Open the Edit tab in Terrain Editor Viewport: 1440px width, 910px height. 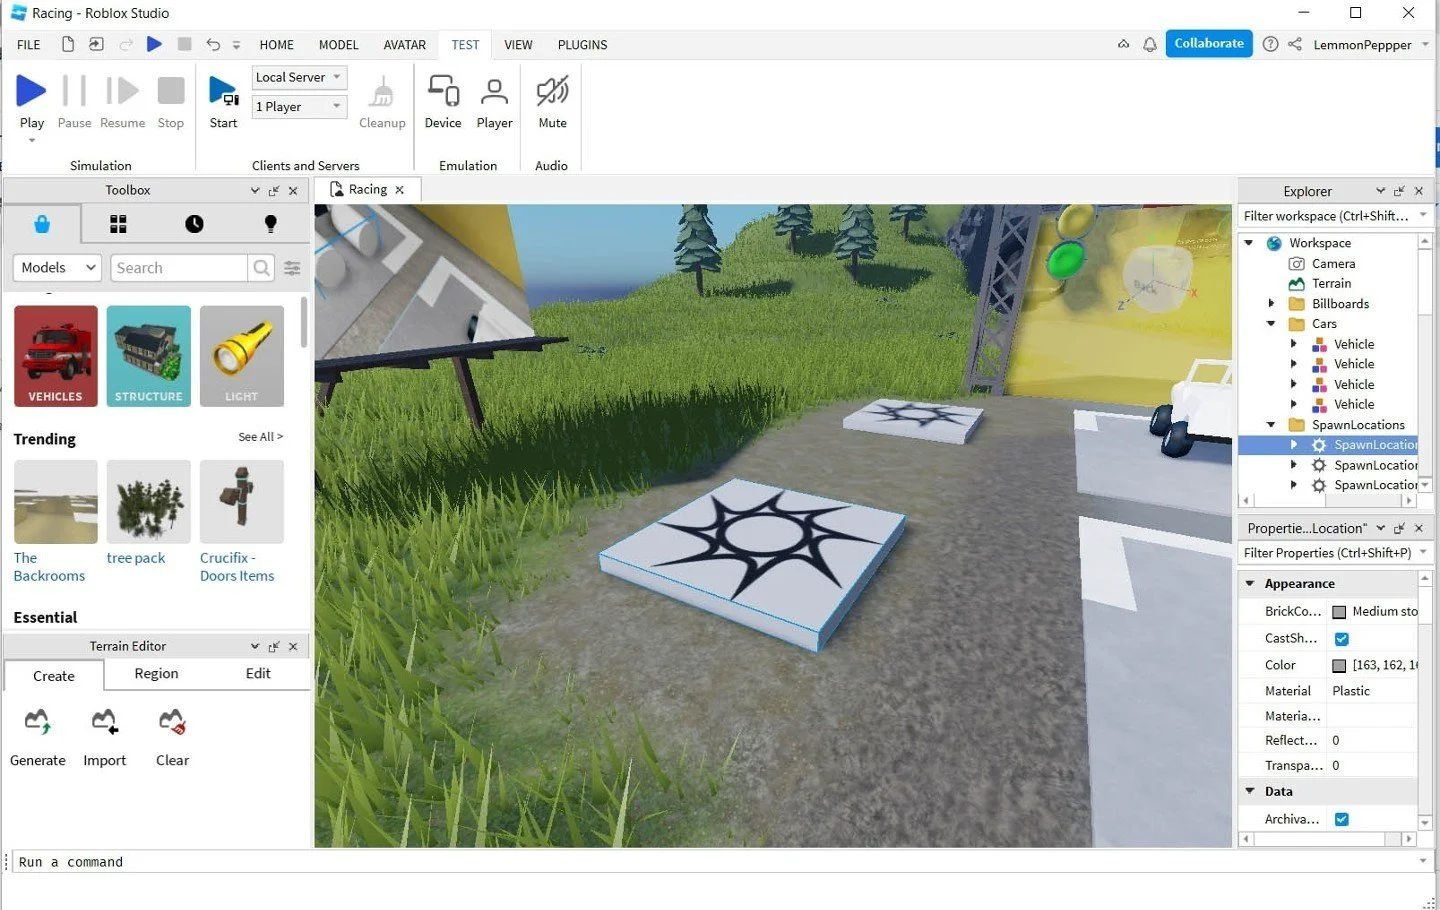[x=258, y=674]
